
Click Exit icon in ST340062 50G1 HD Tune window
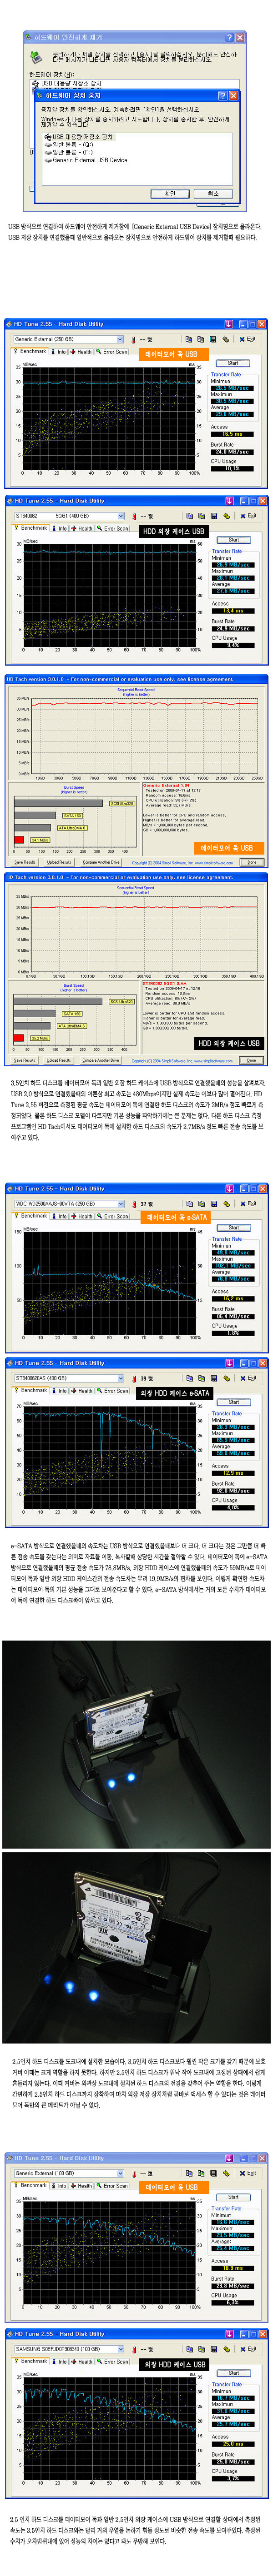pos(248,516)
